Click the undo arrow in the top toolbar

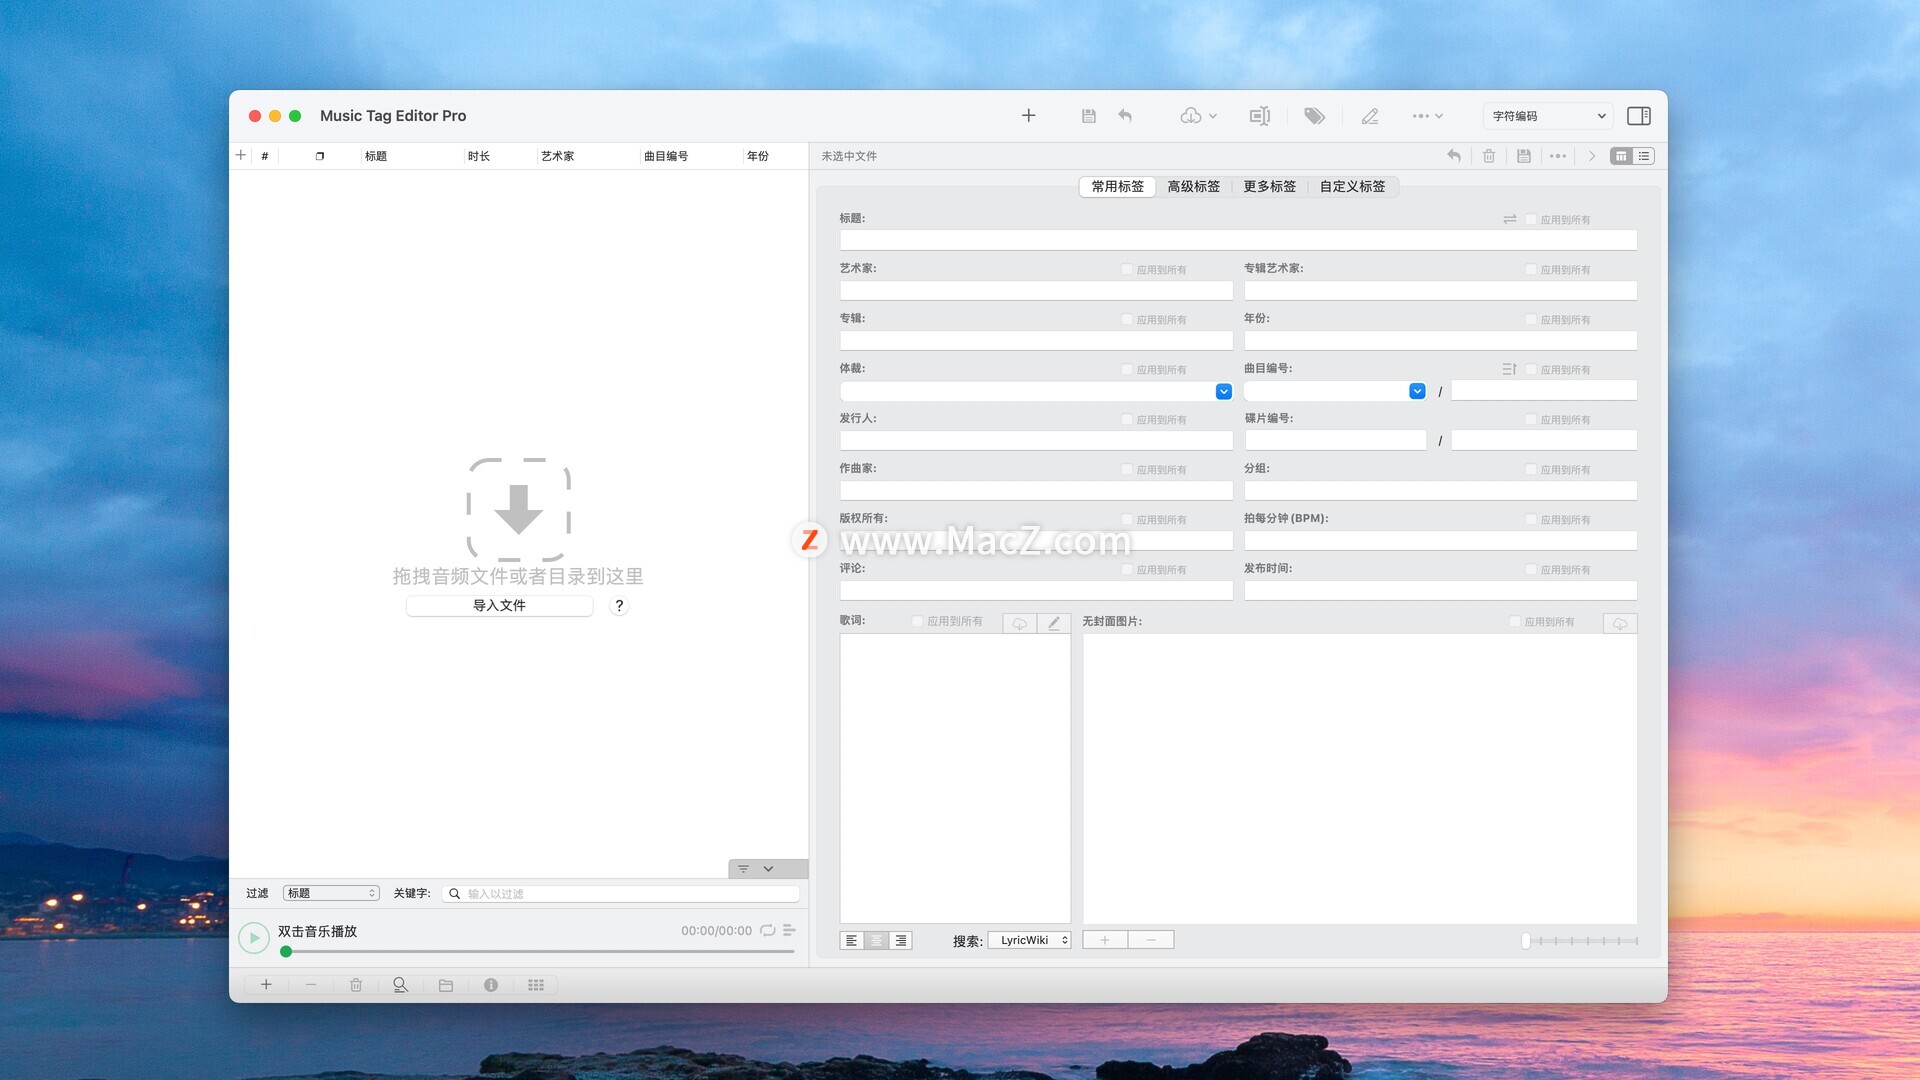click(1125, 116)
